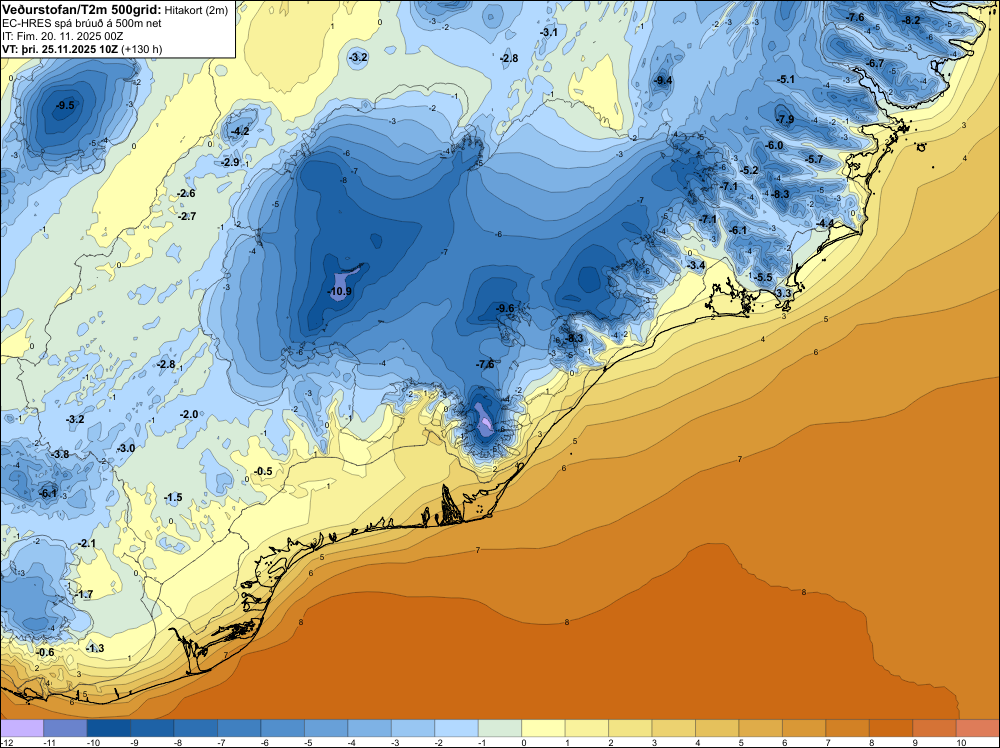
Task: Select the 3 legend color swatch
Action: (673, 728)
